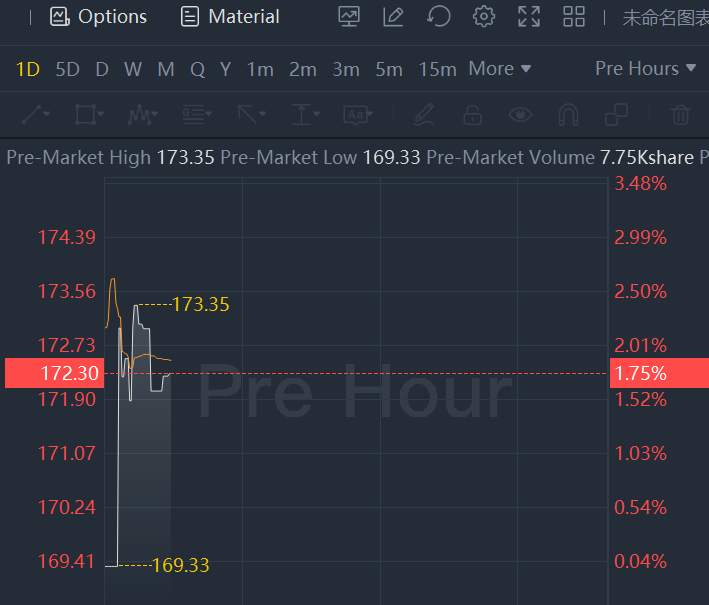The height and width of the screenshot is (605, 709).
Task: Select the brush drawing tool
Action: pos(424,115)
